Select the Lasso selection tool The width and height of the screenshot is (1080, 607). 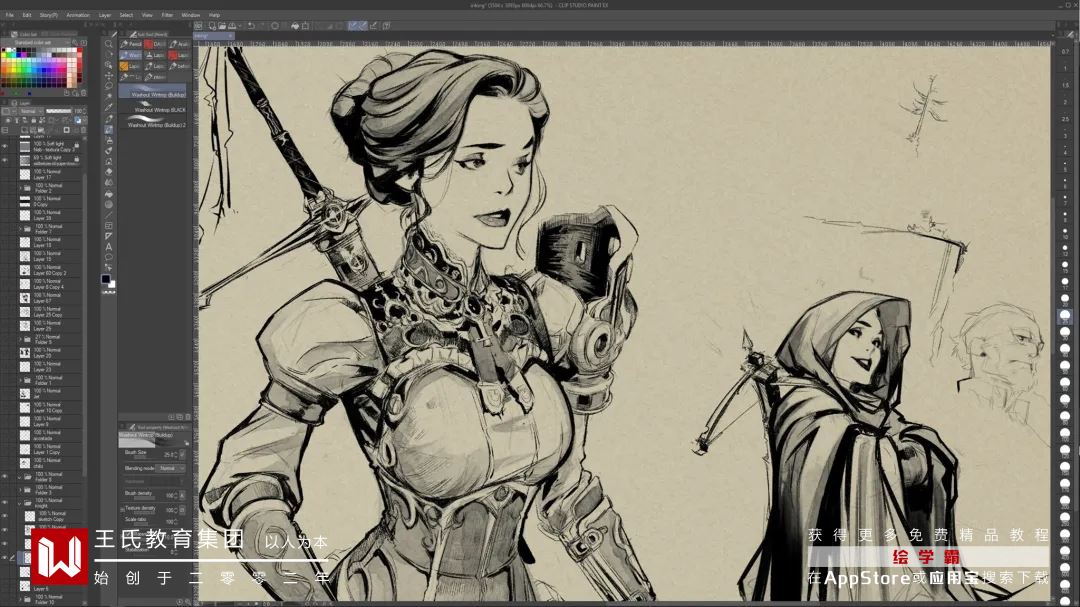(x=109, y=87)
